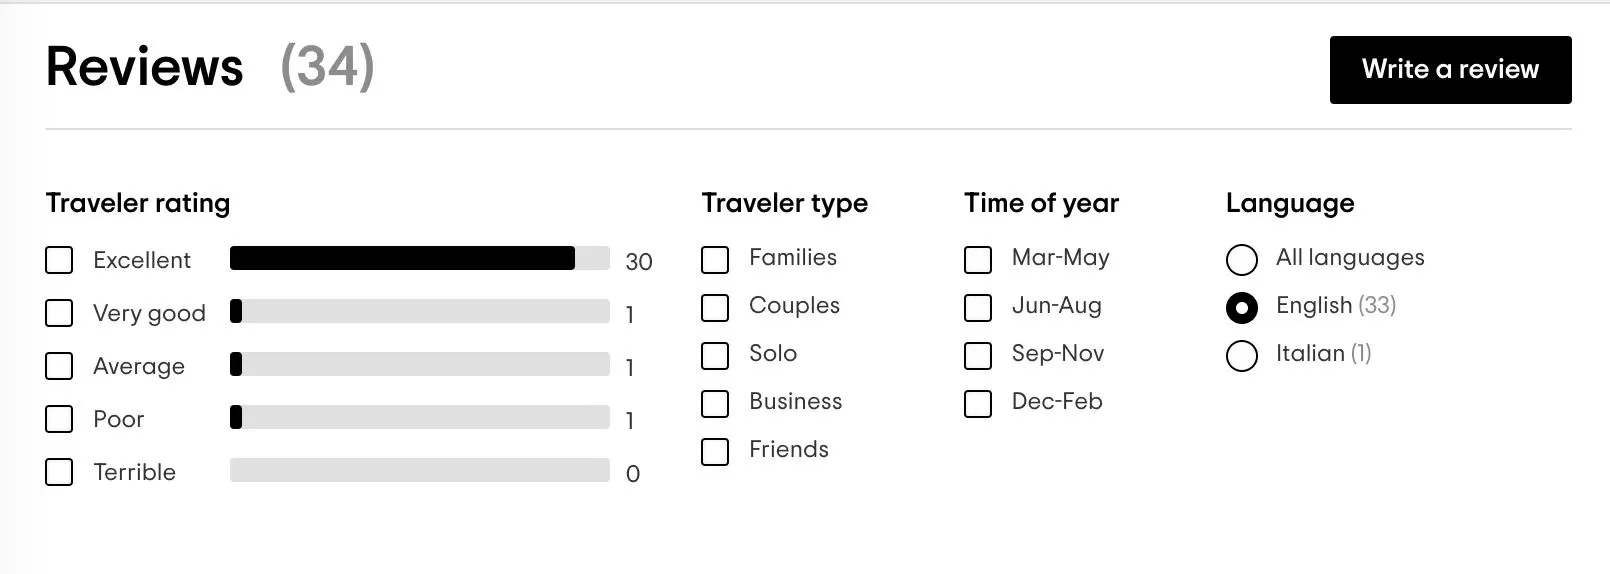Switch language filter to Italian
Viewport: 1610px width, 574px height.
1242,356
